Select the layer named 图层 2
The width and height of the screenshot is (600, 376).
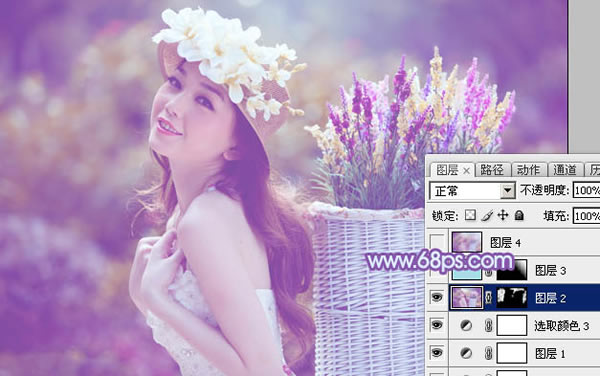pos(550,298)
